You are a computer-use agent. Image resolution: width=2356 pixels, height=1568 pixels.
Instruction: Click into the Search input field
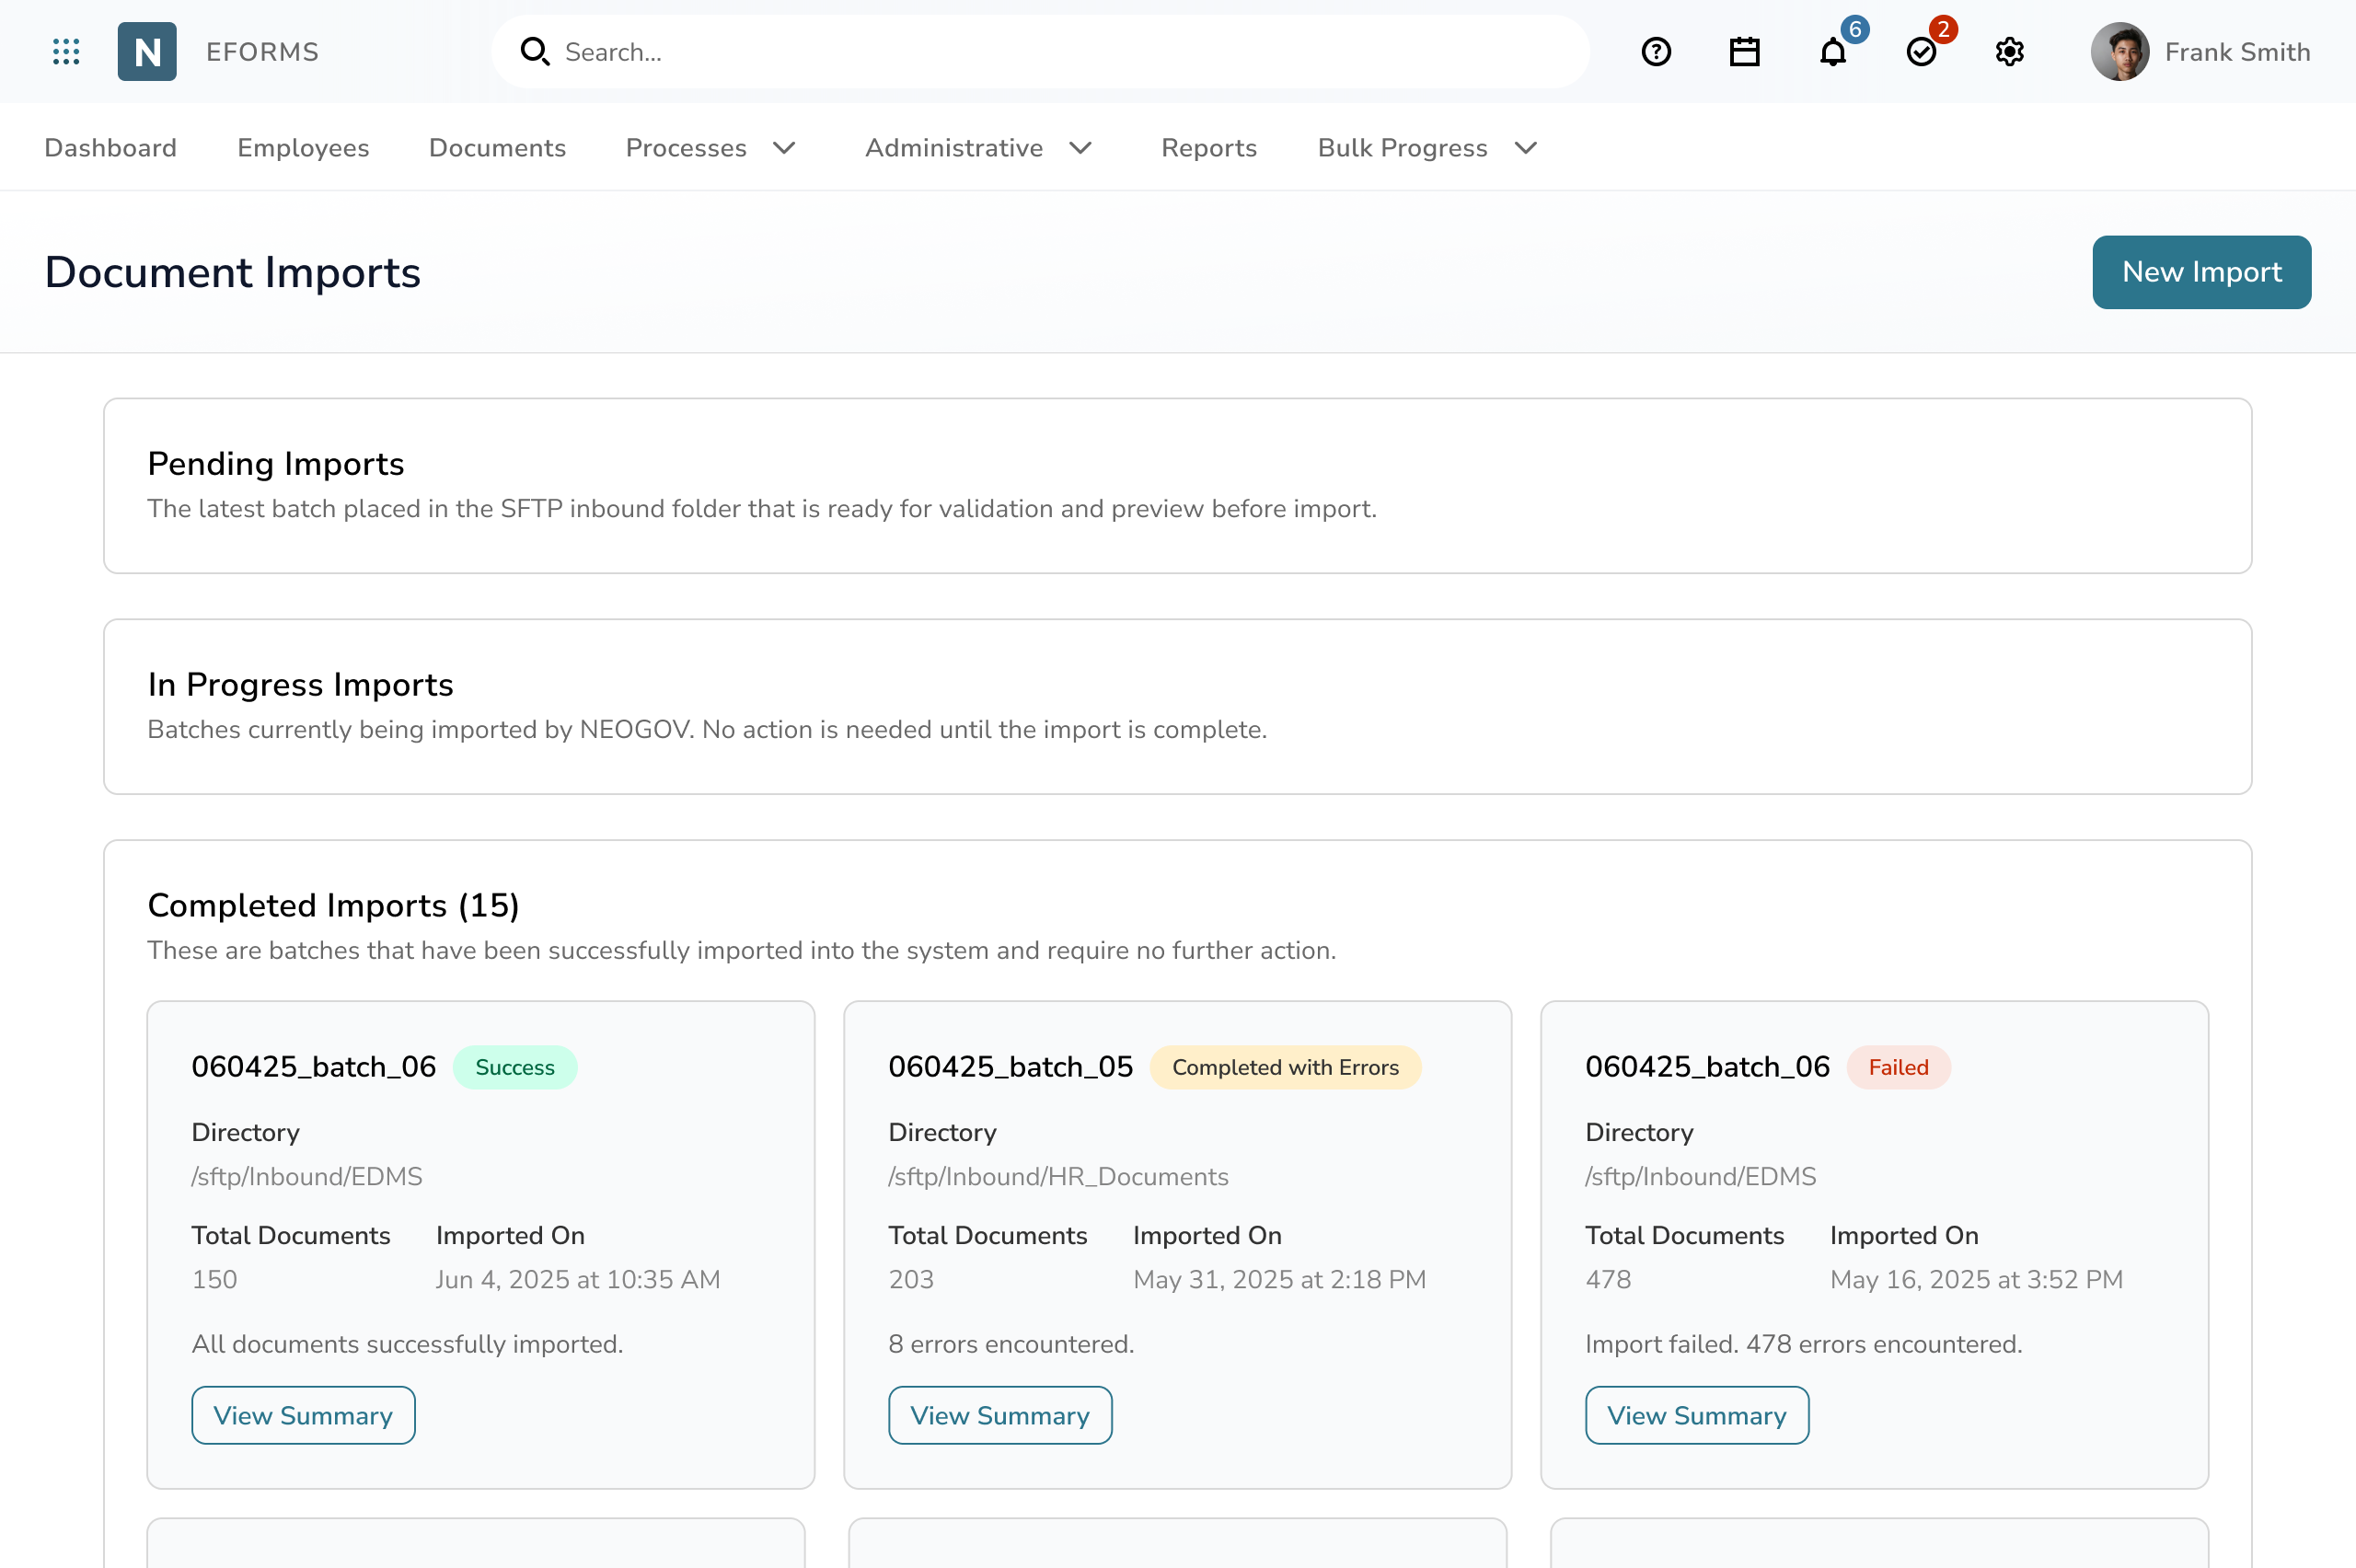tap(1060, 52)
